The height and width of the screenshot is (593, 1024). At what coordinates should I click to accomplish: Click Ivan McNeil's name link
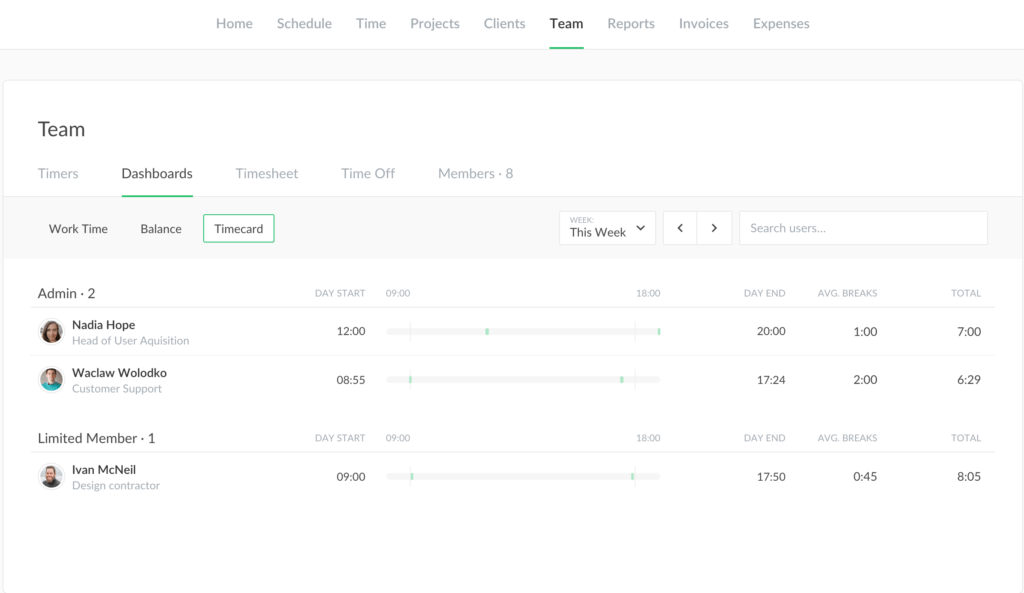[x=104, y=470]
